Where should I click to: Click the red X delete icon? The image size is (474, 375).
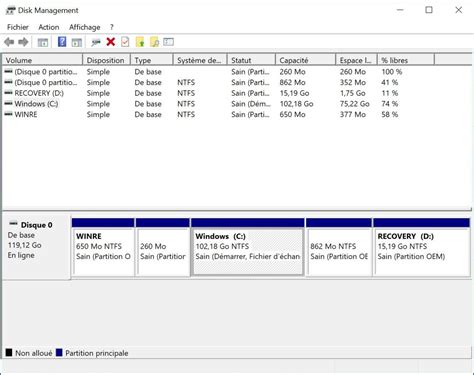(111, 42)
